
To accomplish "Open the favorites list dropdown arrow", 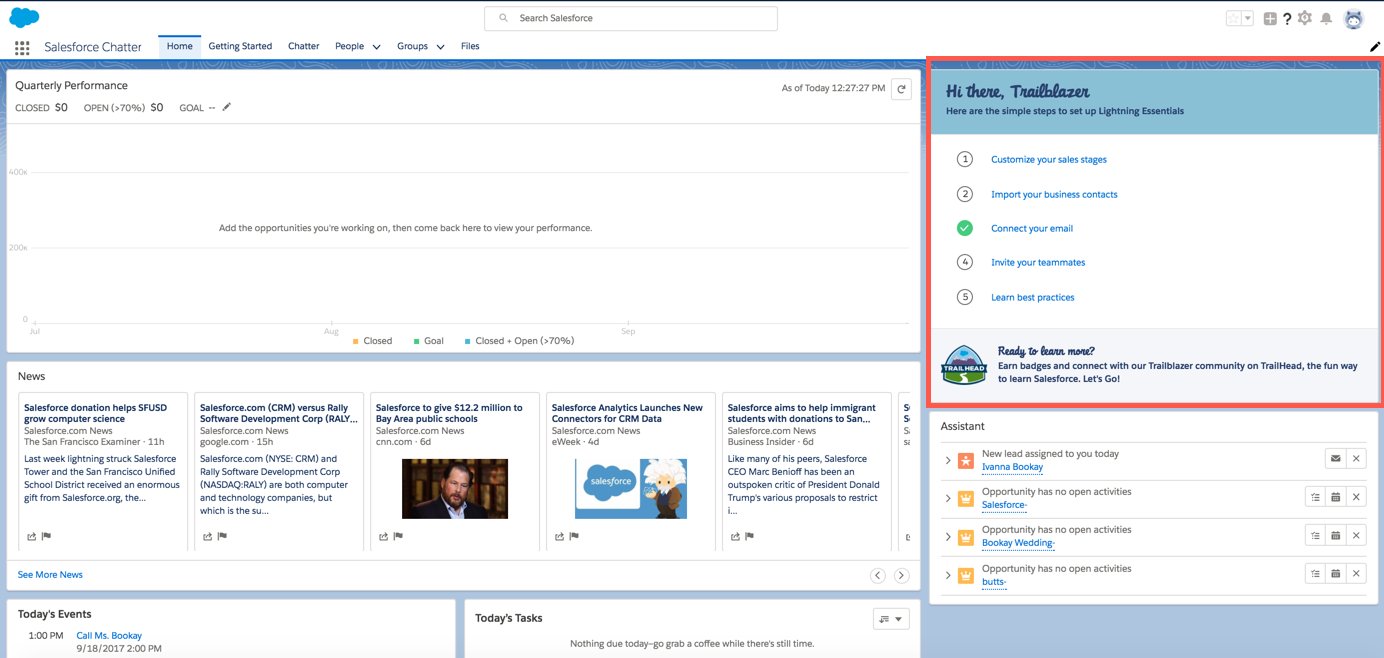I will [1247, 18].
